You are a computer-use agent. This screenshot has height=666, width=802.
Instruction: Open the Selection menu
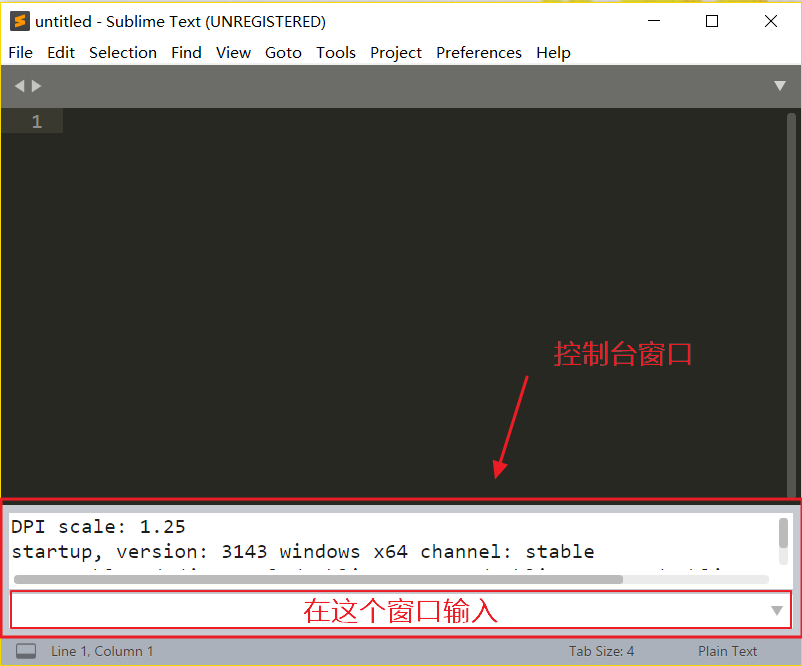(x=123, y=53)
